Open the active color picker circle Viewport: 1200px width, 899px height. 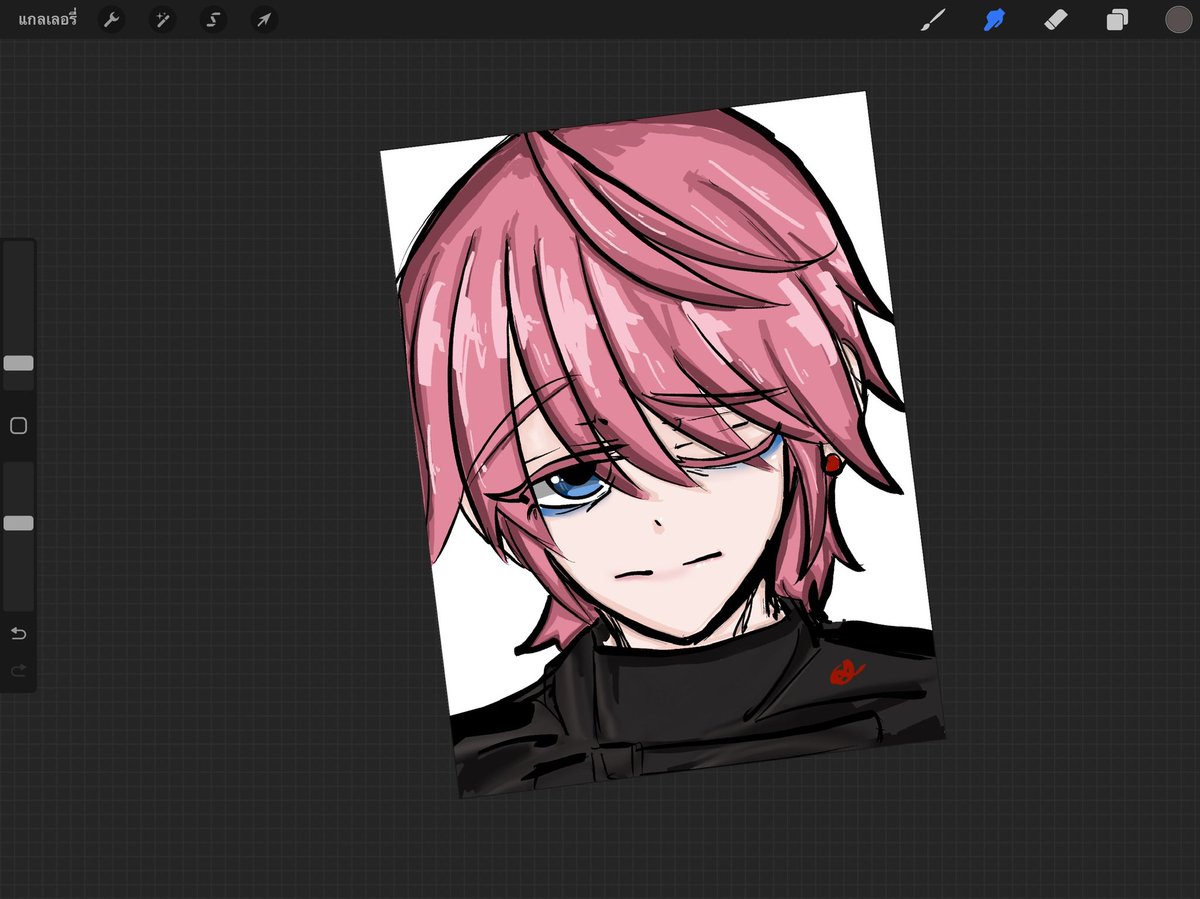click(1178, 19)
